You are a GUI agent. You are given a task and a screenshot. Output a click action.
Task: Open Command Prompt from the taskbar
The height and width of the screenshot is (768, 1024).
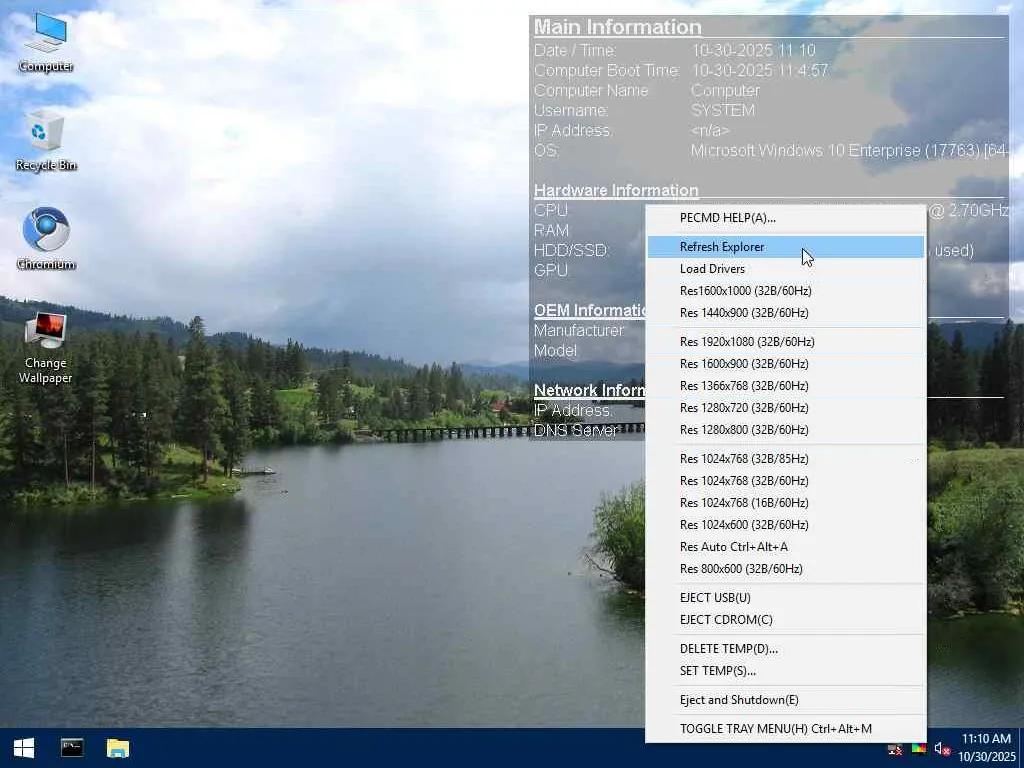(72, 748)
